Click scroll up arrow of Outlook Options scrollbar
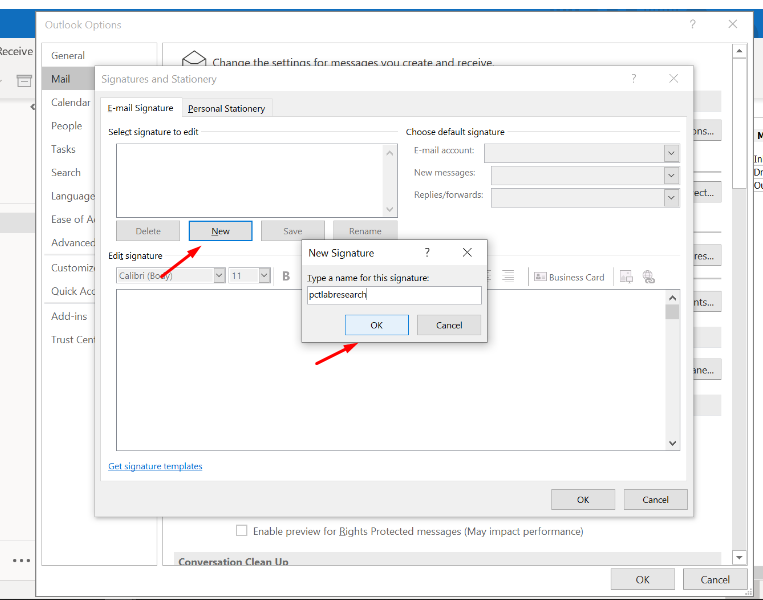This screenshot has width=763, height=600. [739, 51]
